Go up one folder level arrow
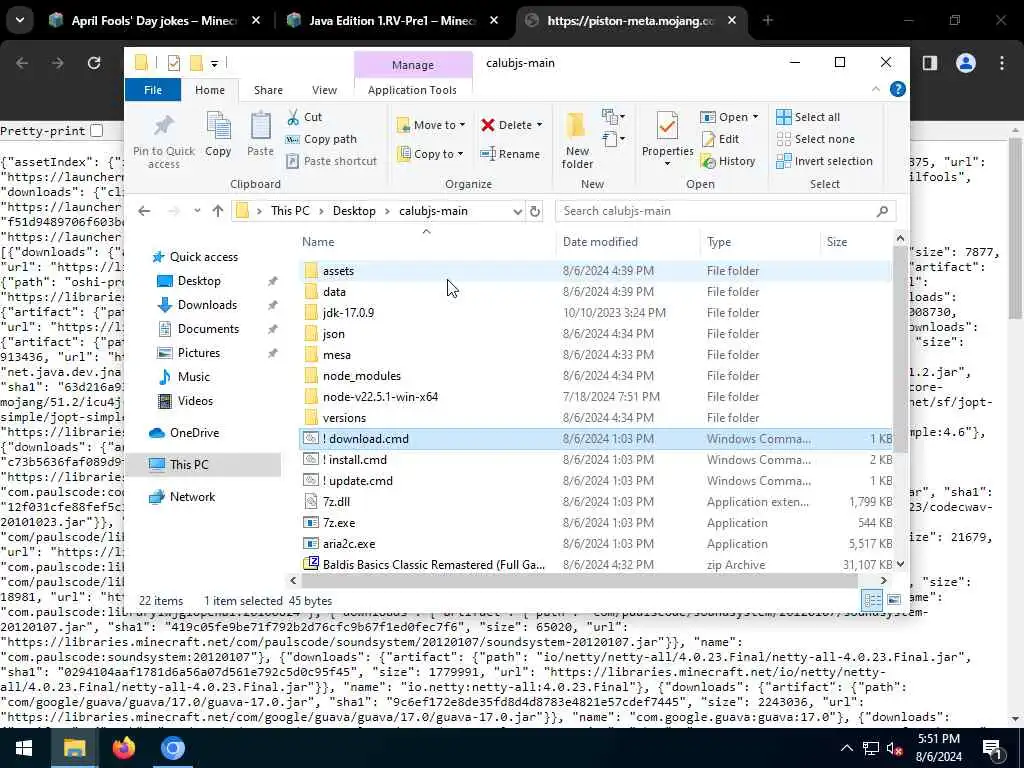The image size is (1024, 768). pyautogui.click(x=218, y=211)
